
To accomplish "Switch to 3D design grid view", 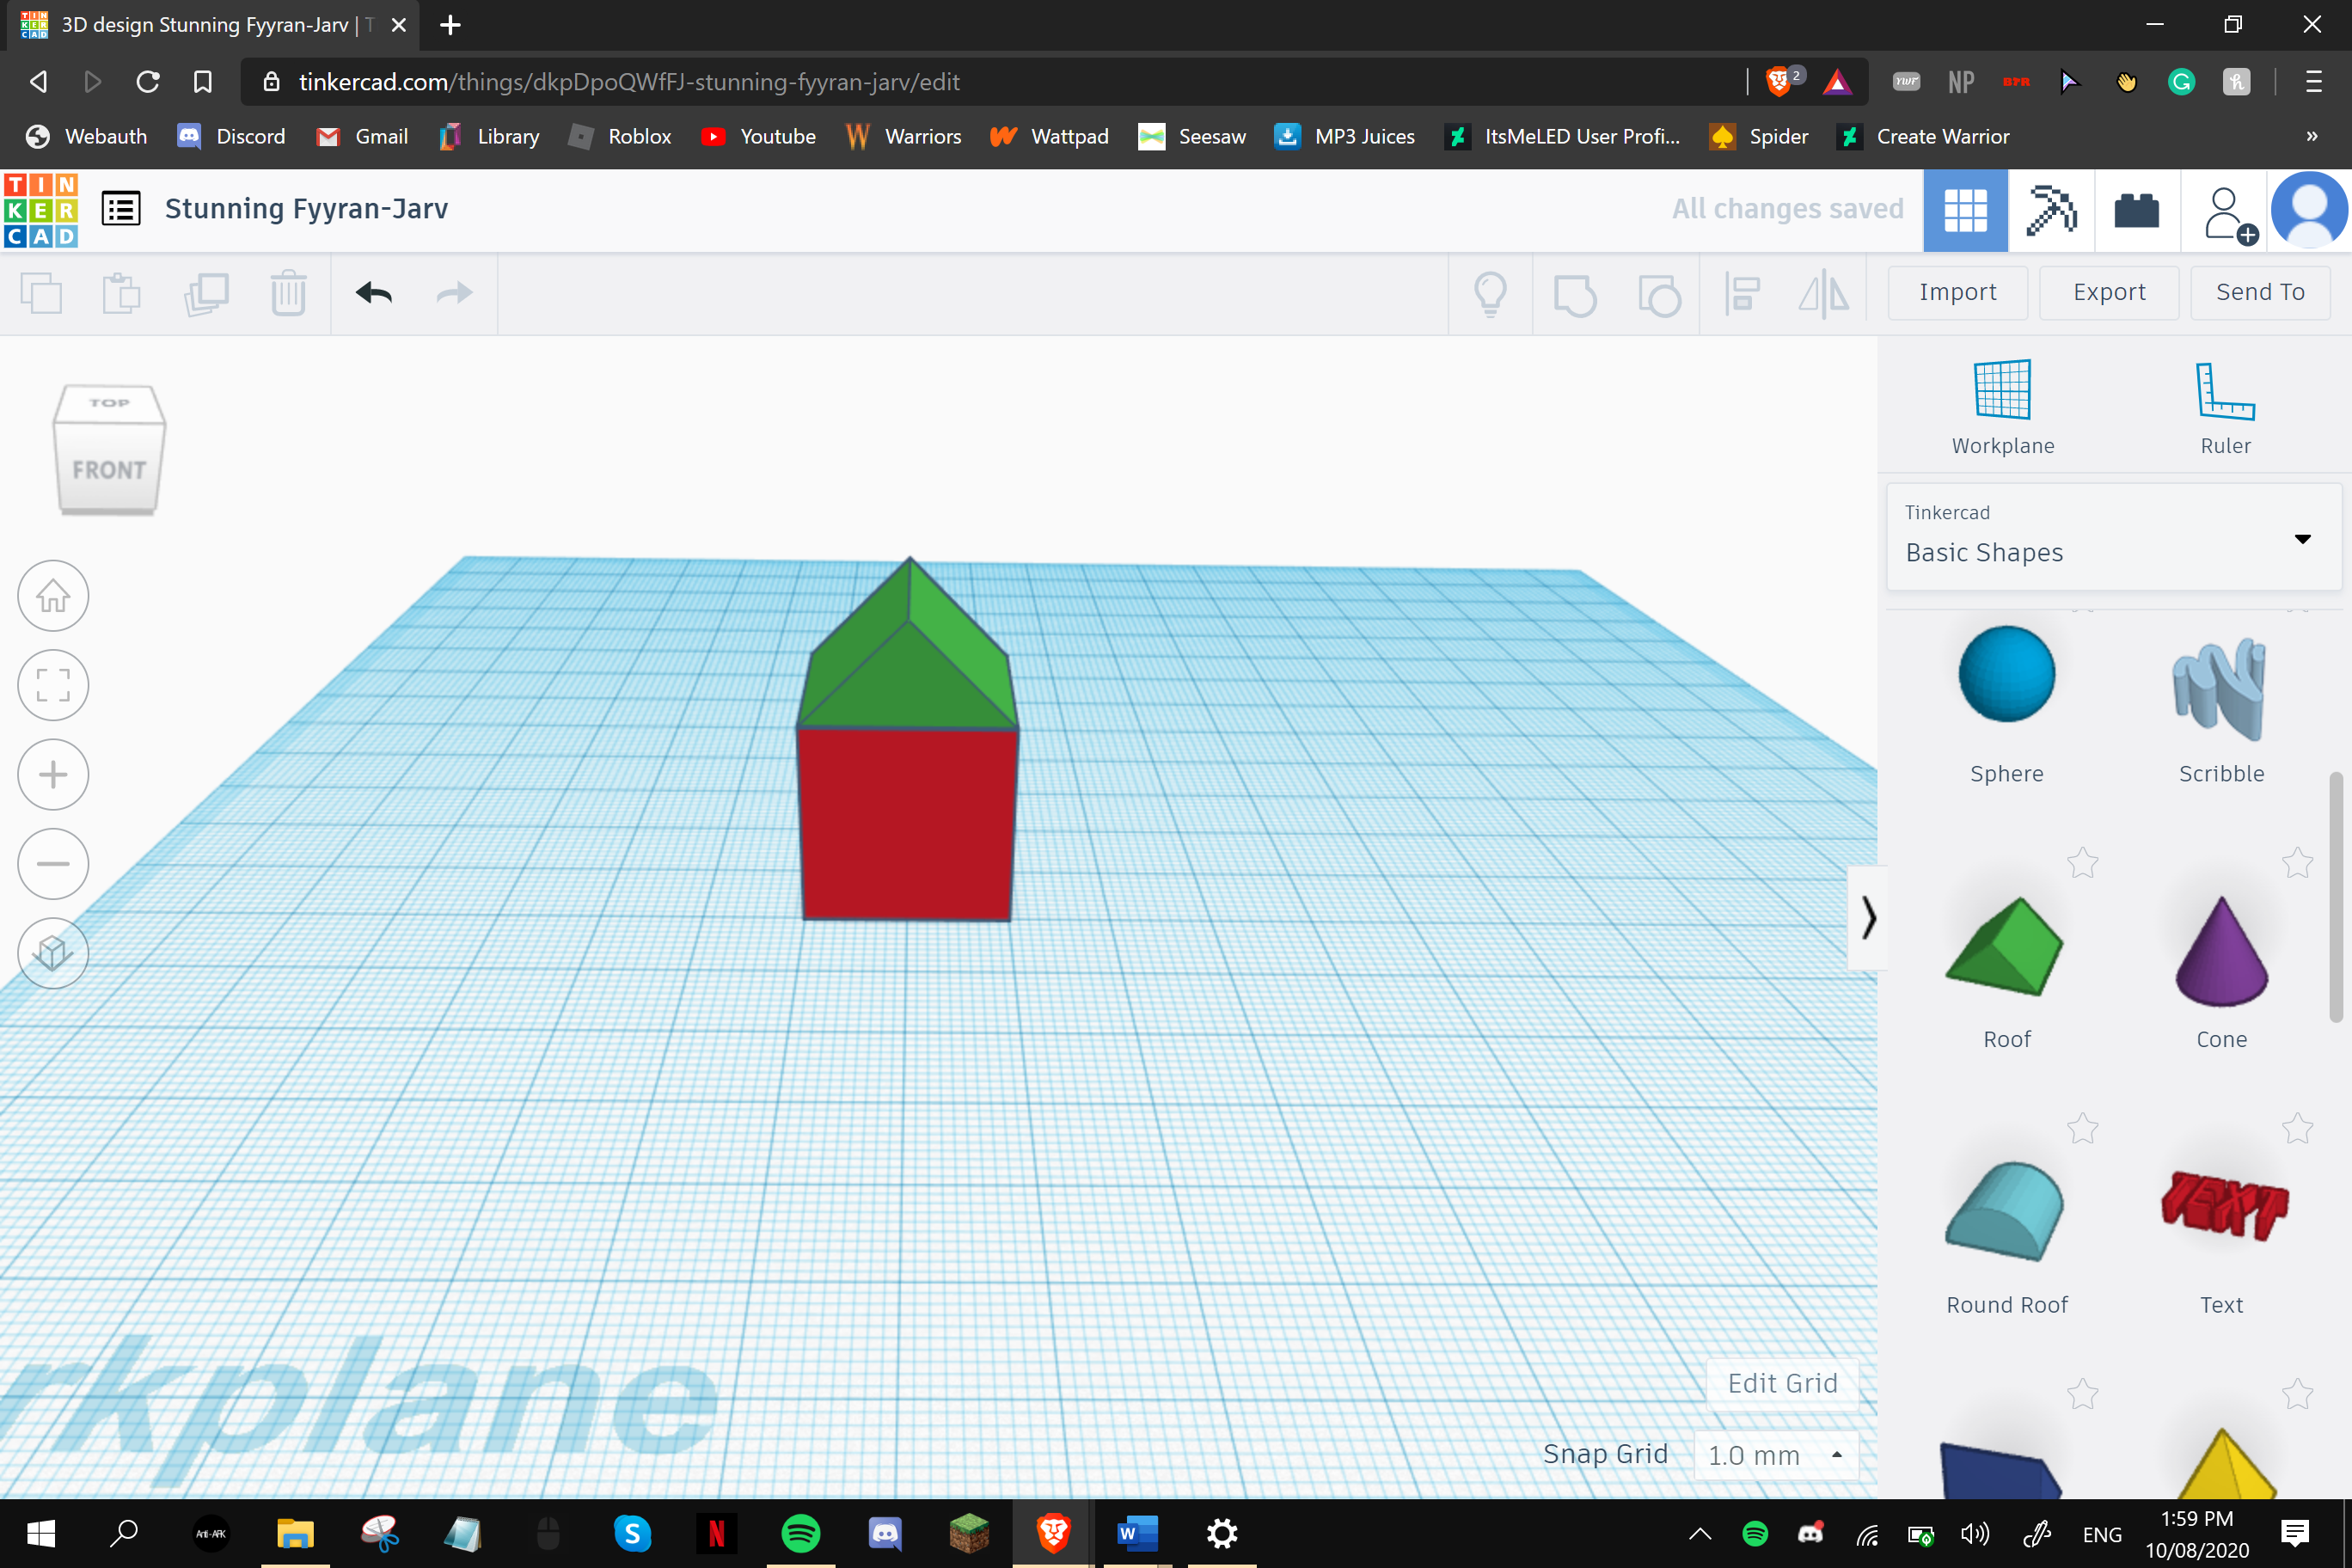I will pyautogui.click(x=1965, y=210).
